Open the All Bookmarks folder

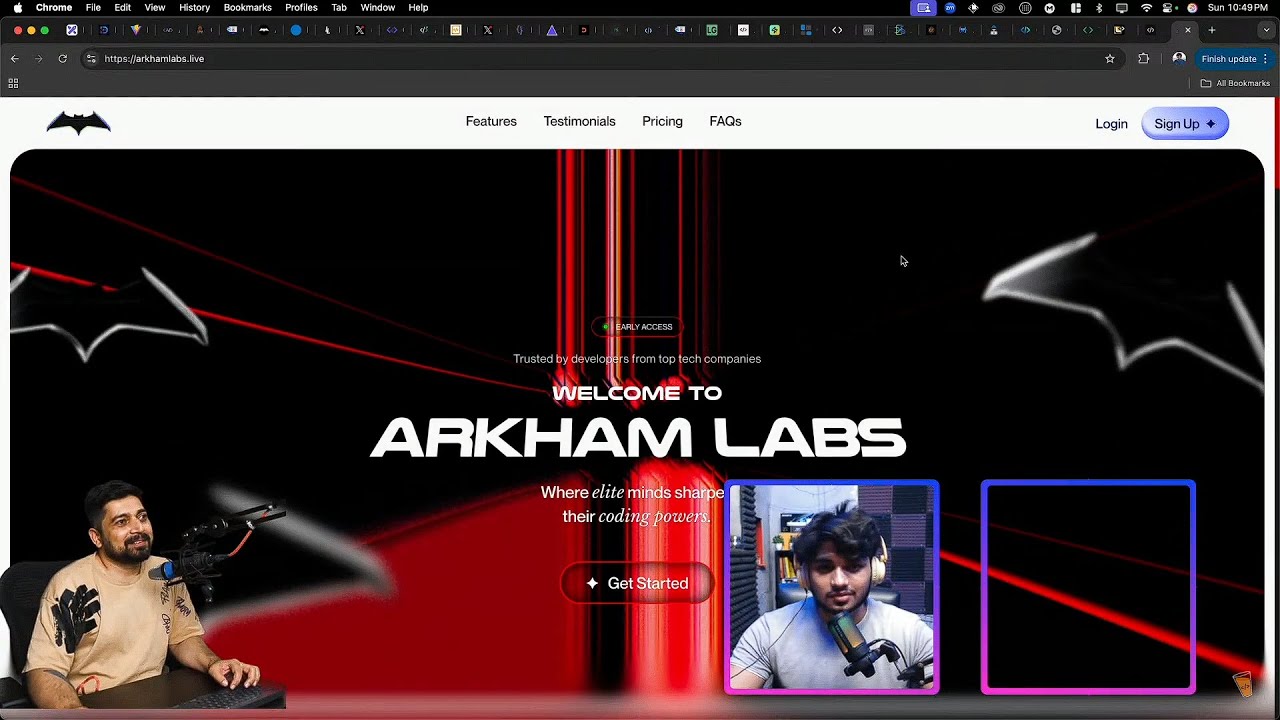tap(1235, 83)
